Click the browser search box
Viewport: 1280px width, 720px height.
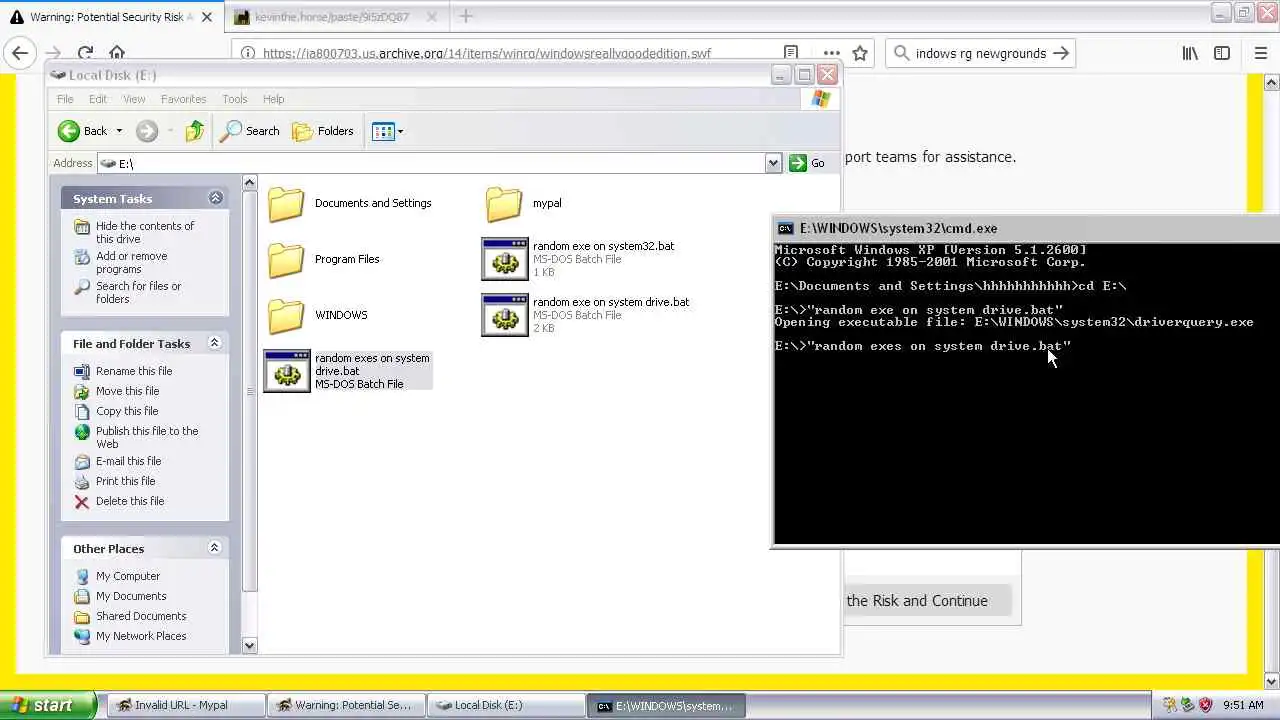tap(980, 53)
